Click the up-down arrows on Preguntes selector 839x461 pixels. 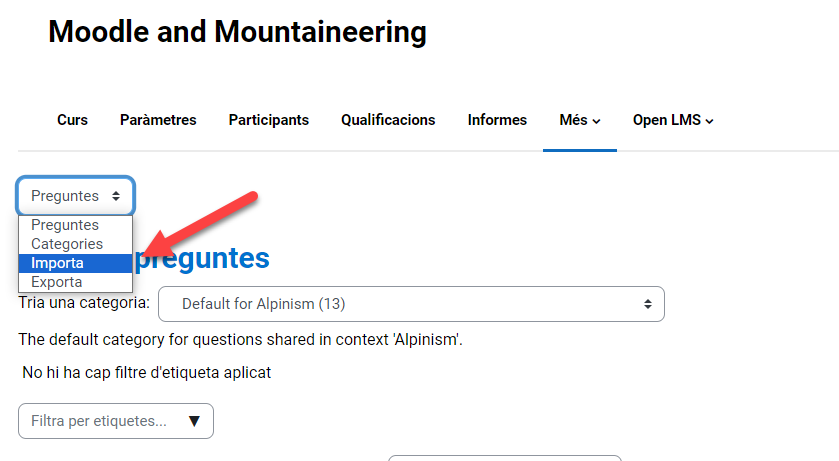pyautogui.click(x=116, y=196)
